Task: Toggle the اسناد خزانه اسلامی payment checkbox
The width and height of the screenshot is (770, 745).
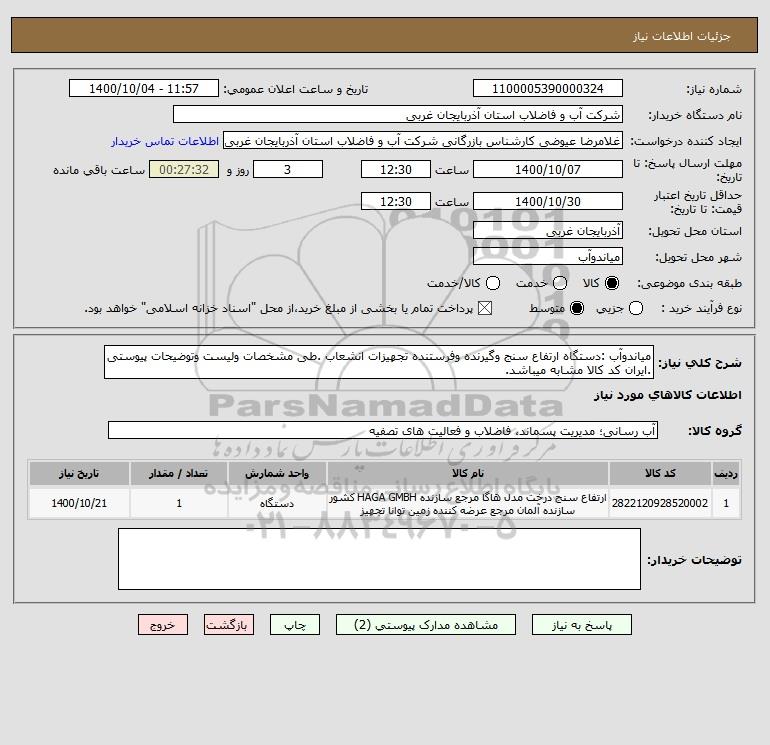Action: (485, 308)
